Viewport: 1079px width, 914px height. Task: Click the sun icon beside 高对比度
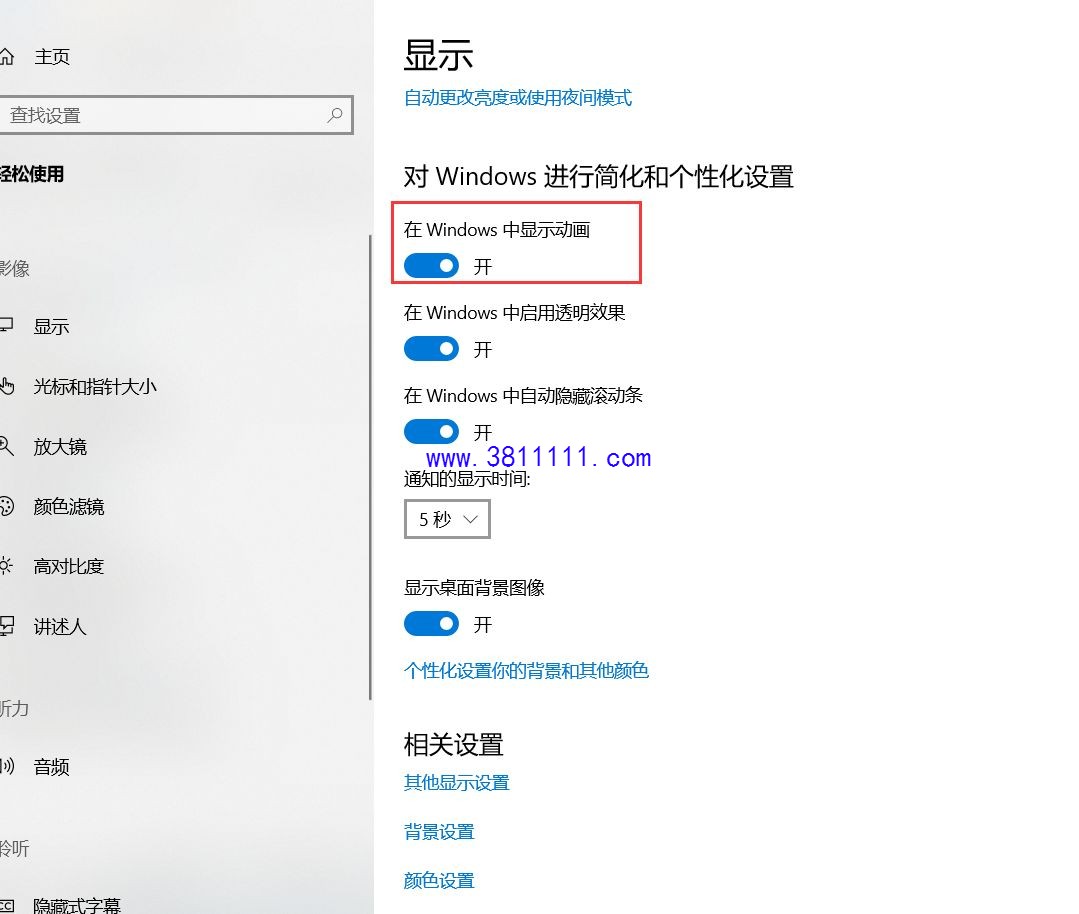tap(6, 566)
